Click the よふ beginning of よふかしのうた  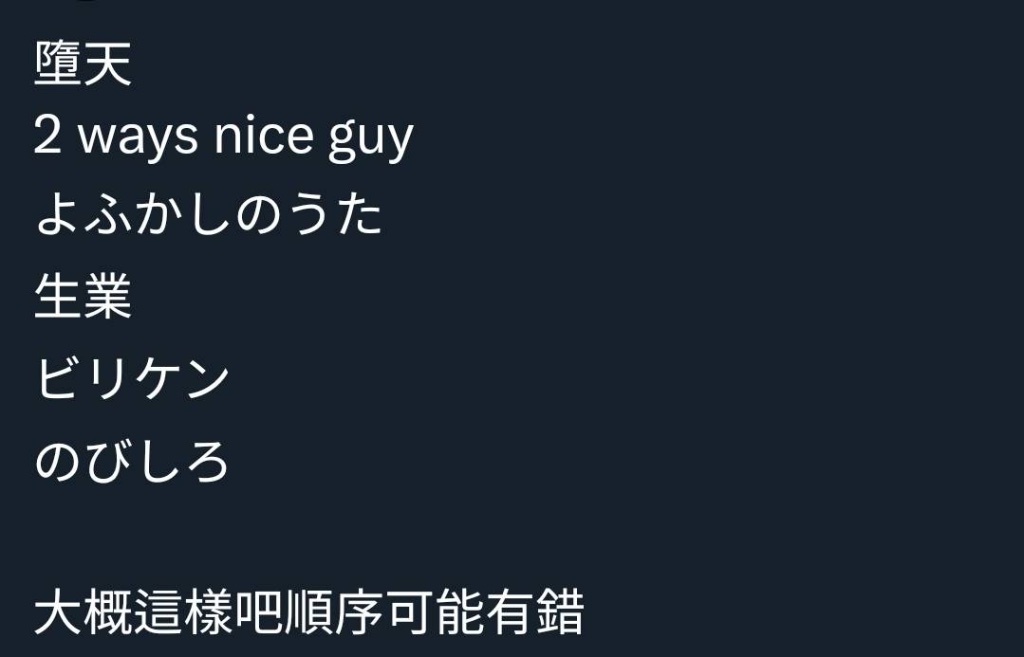point(83,214)
